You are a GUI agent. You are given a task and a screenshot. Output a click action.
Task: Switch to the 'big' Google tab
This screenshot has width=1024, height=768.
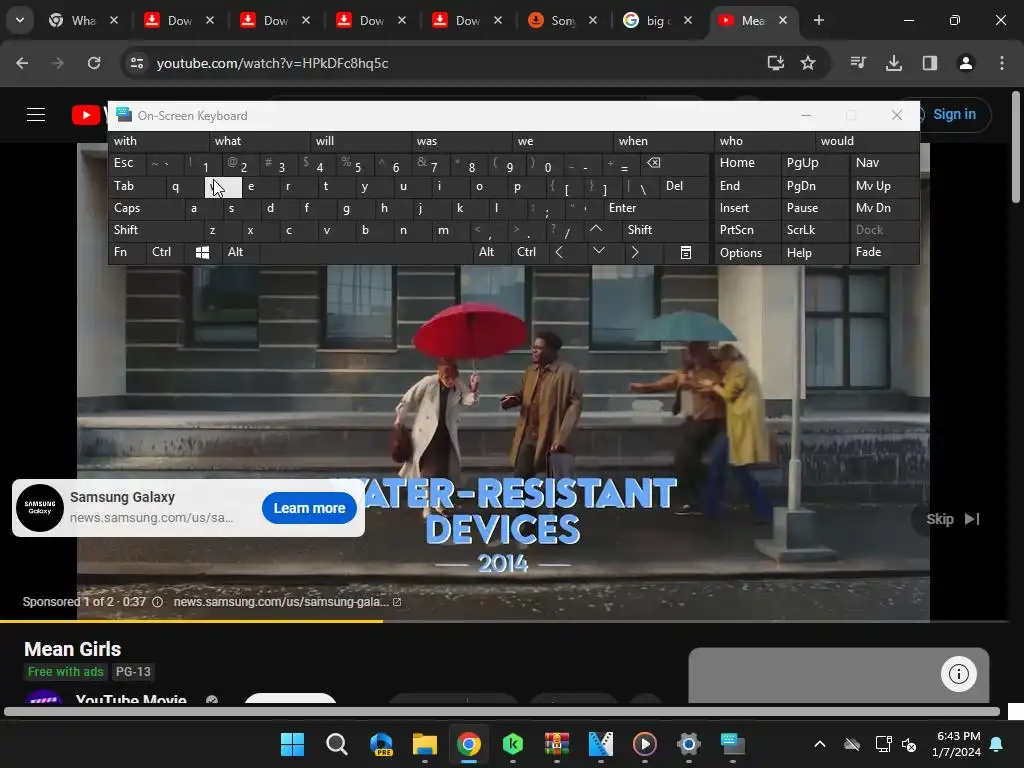[x=658, y=20]
